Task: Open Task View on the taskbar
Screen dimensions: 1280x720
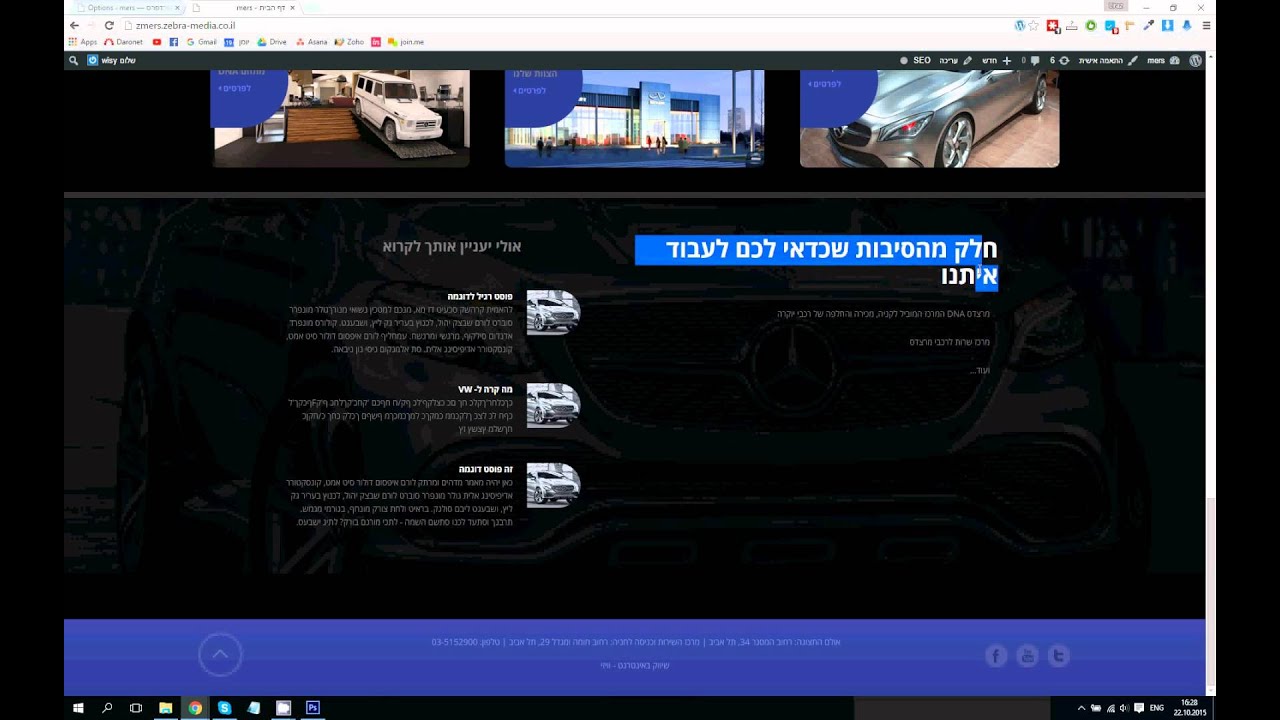Action: (x=136, y=708)
